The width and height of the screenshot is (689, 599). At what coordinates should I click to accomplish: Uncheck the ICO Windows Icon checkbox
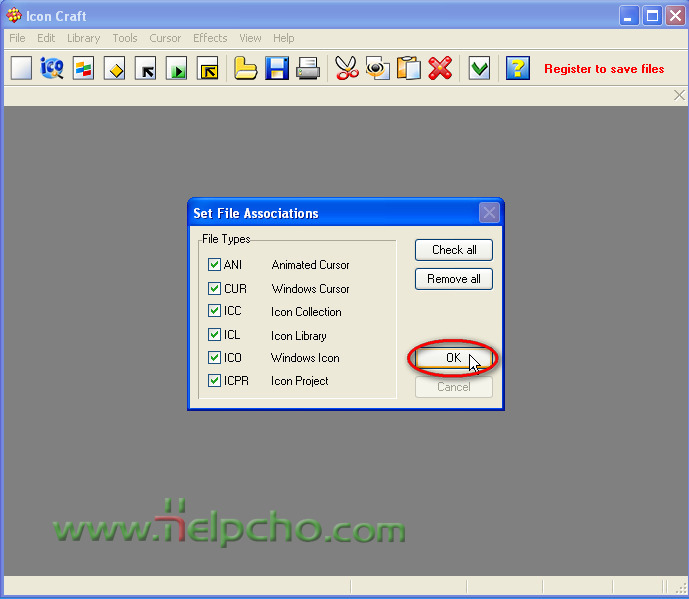coord(214,357)
